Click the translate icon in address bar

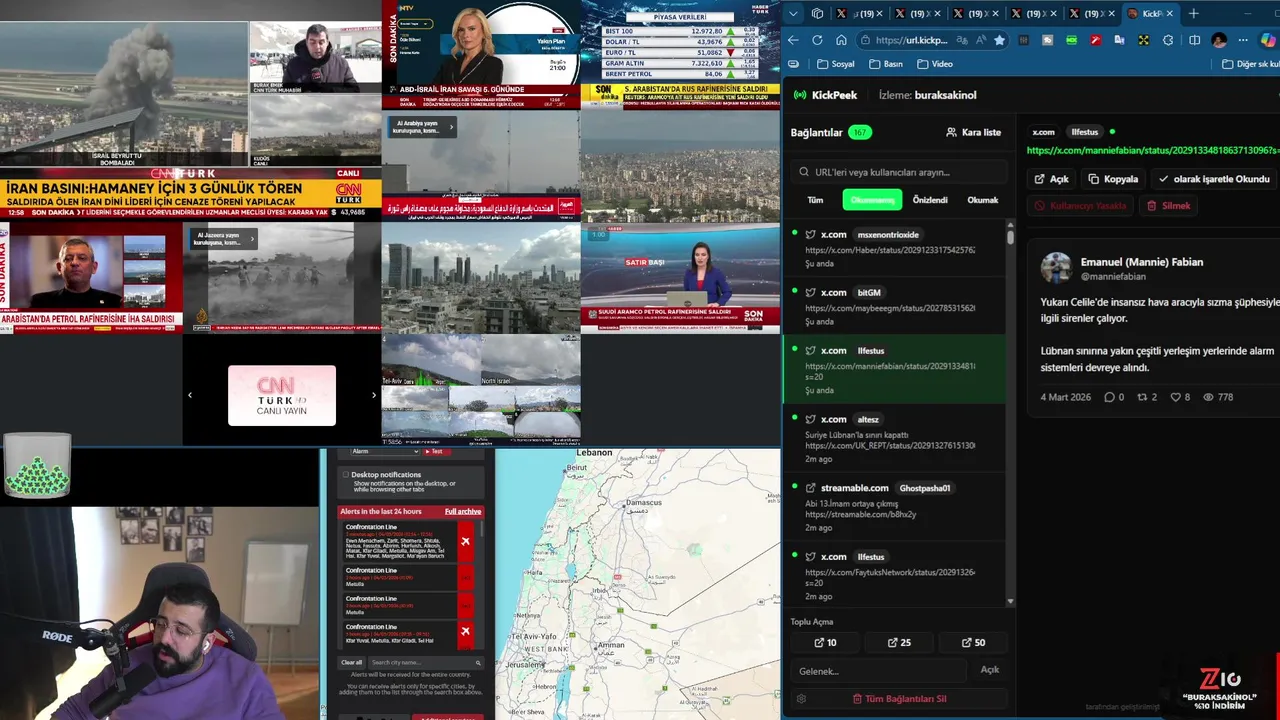(960, 40)
